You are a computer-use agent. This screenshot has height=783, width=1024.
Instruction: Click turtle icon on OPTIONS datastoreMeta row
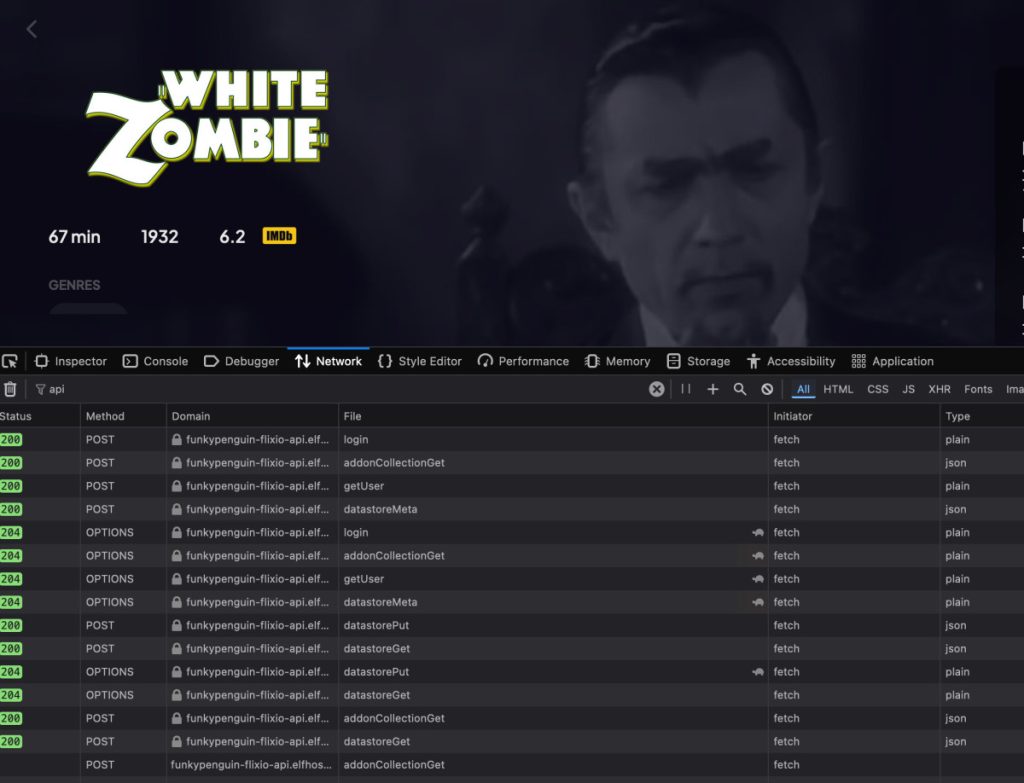click(x=758, y=602)
